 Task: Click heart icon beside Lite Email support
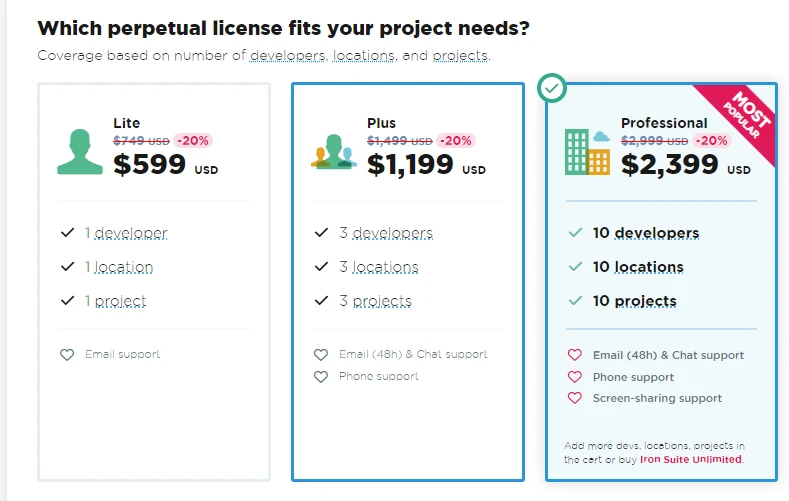point(67,355)
